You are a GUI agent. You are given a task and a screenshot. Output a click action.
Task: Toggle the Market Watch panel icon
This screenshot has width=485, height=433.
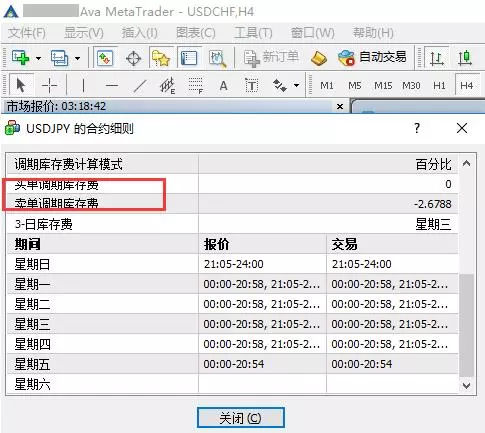click(x=105, y=58)
